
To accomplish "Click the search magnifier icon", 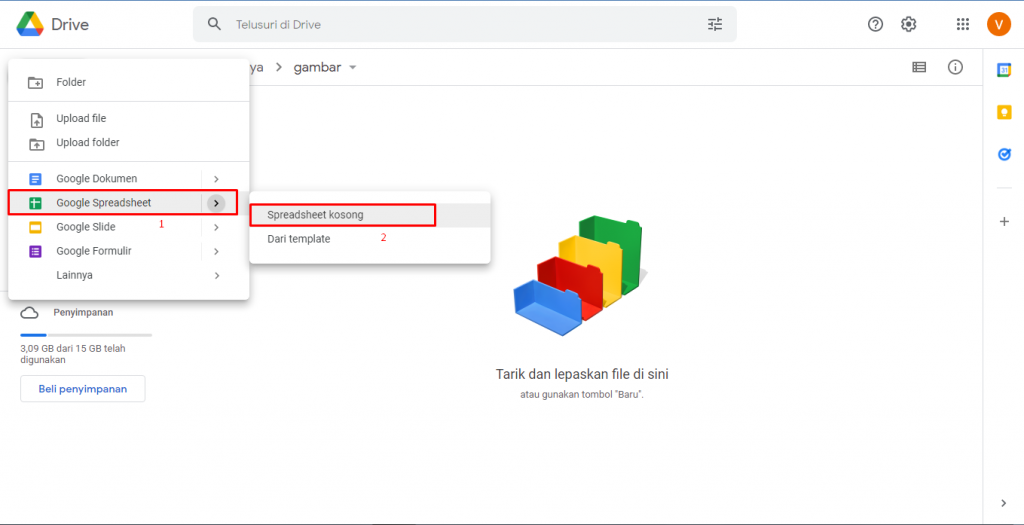I will [214, 24].
